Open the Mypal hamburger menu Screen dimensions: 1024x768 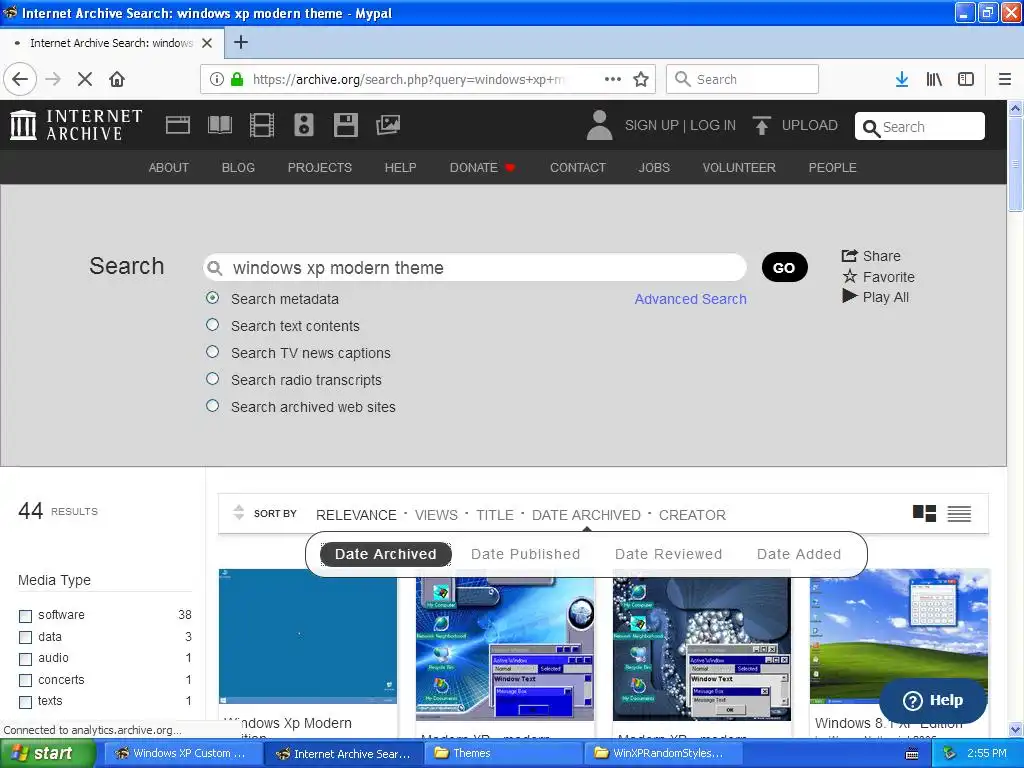pos(1005,80)
